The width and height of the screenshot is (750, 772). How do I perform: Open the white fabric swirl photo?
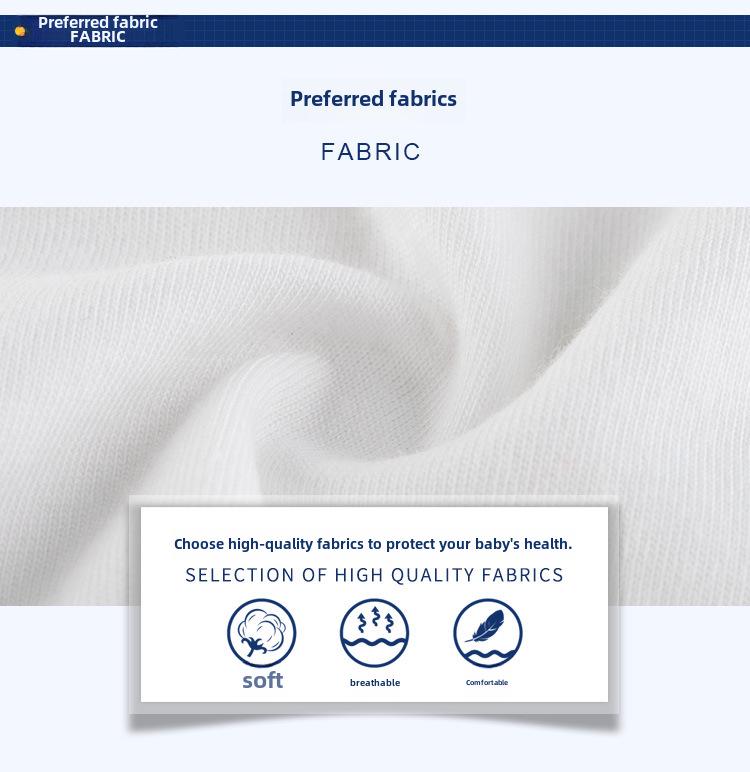(x=375, y=406)
